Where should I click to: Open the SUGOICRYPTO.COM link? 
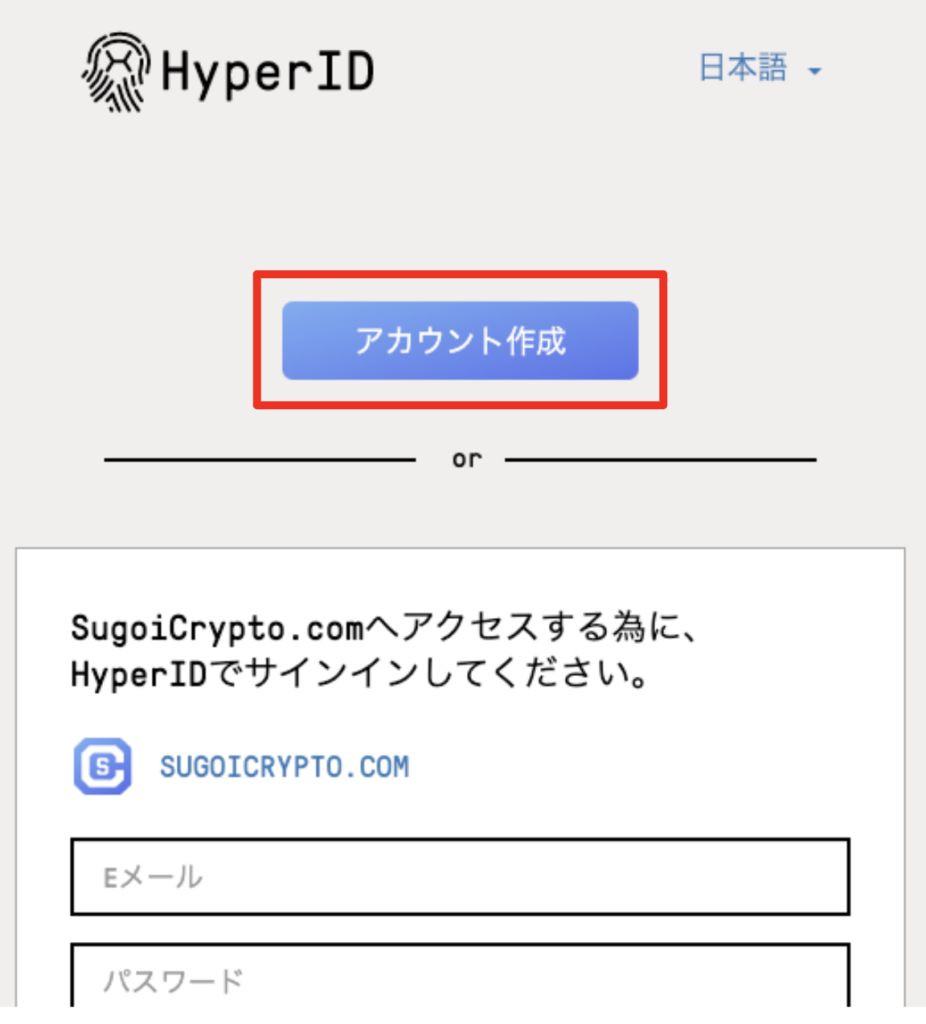[284, 767]
